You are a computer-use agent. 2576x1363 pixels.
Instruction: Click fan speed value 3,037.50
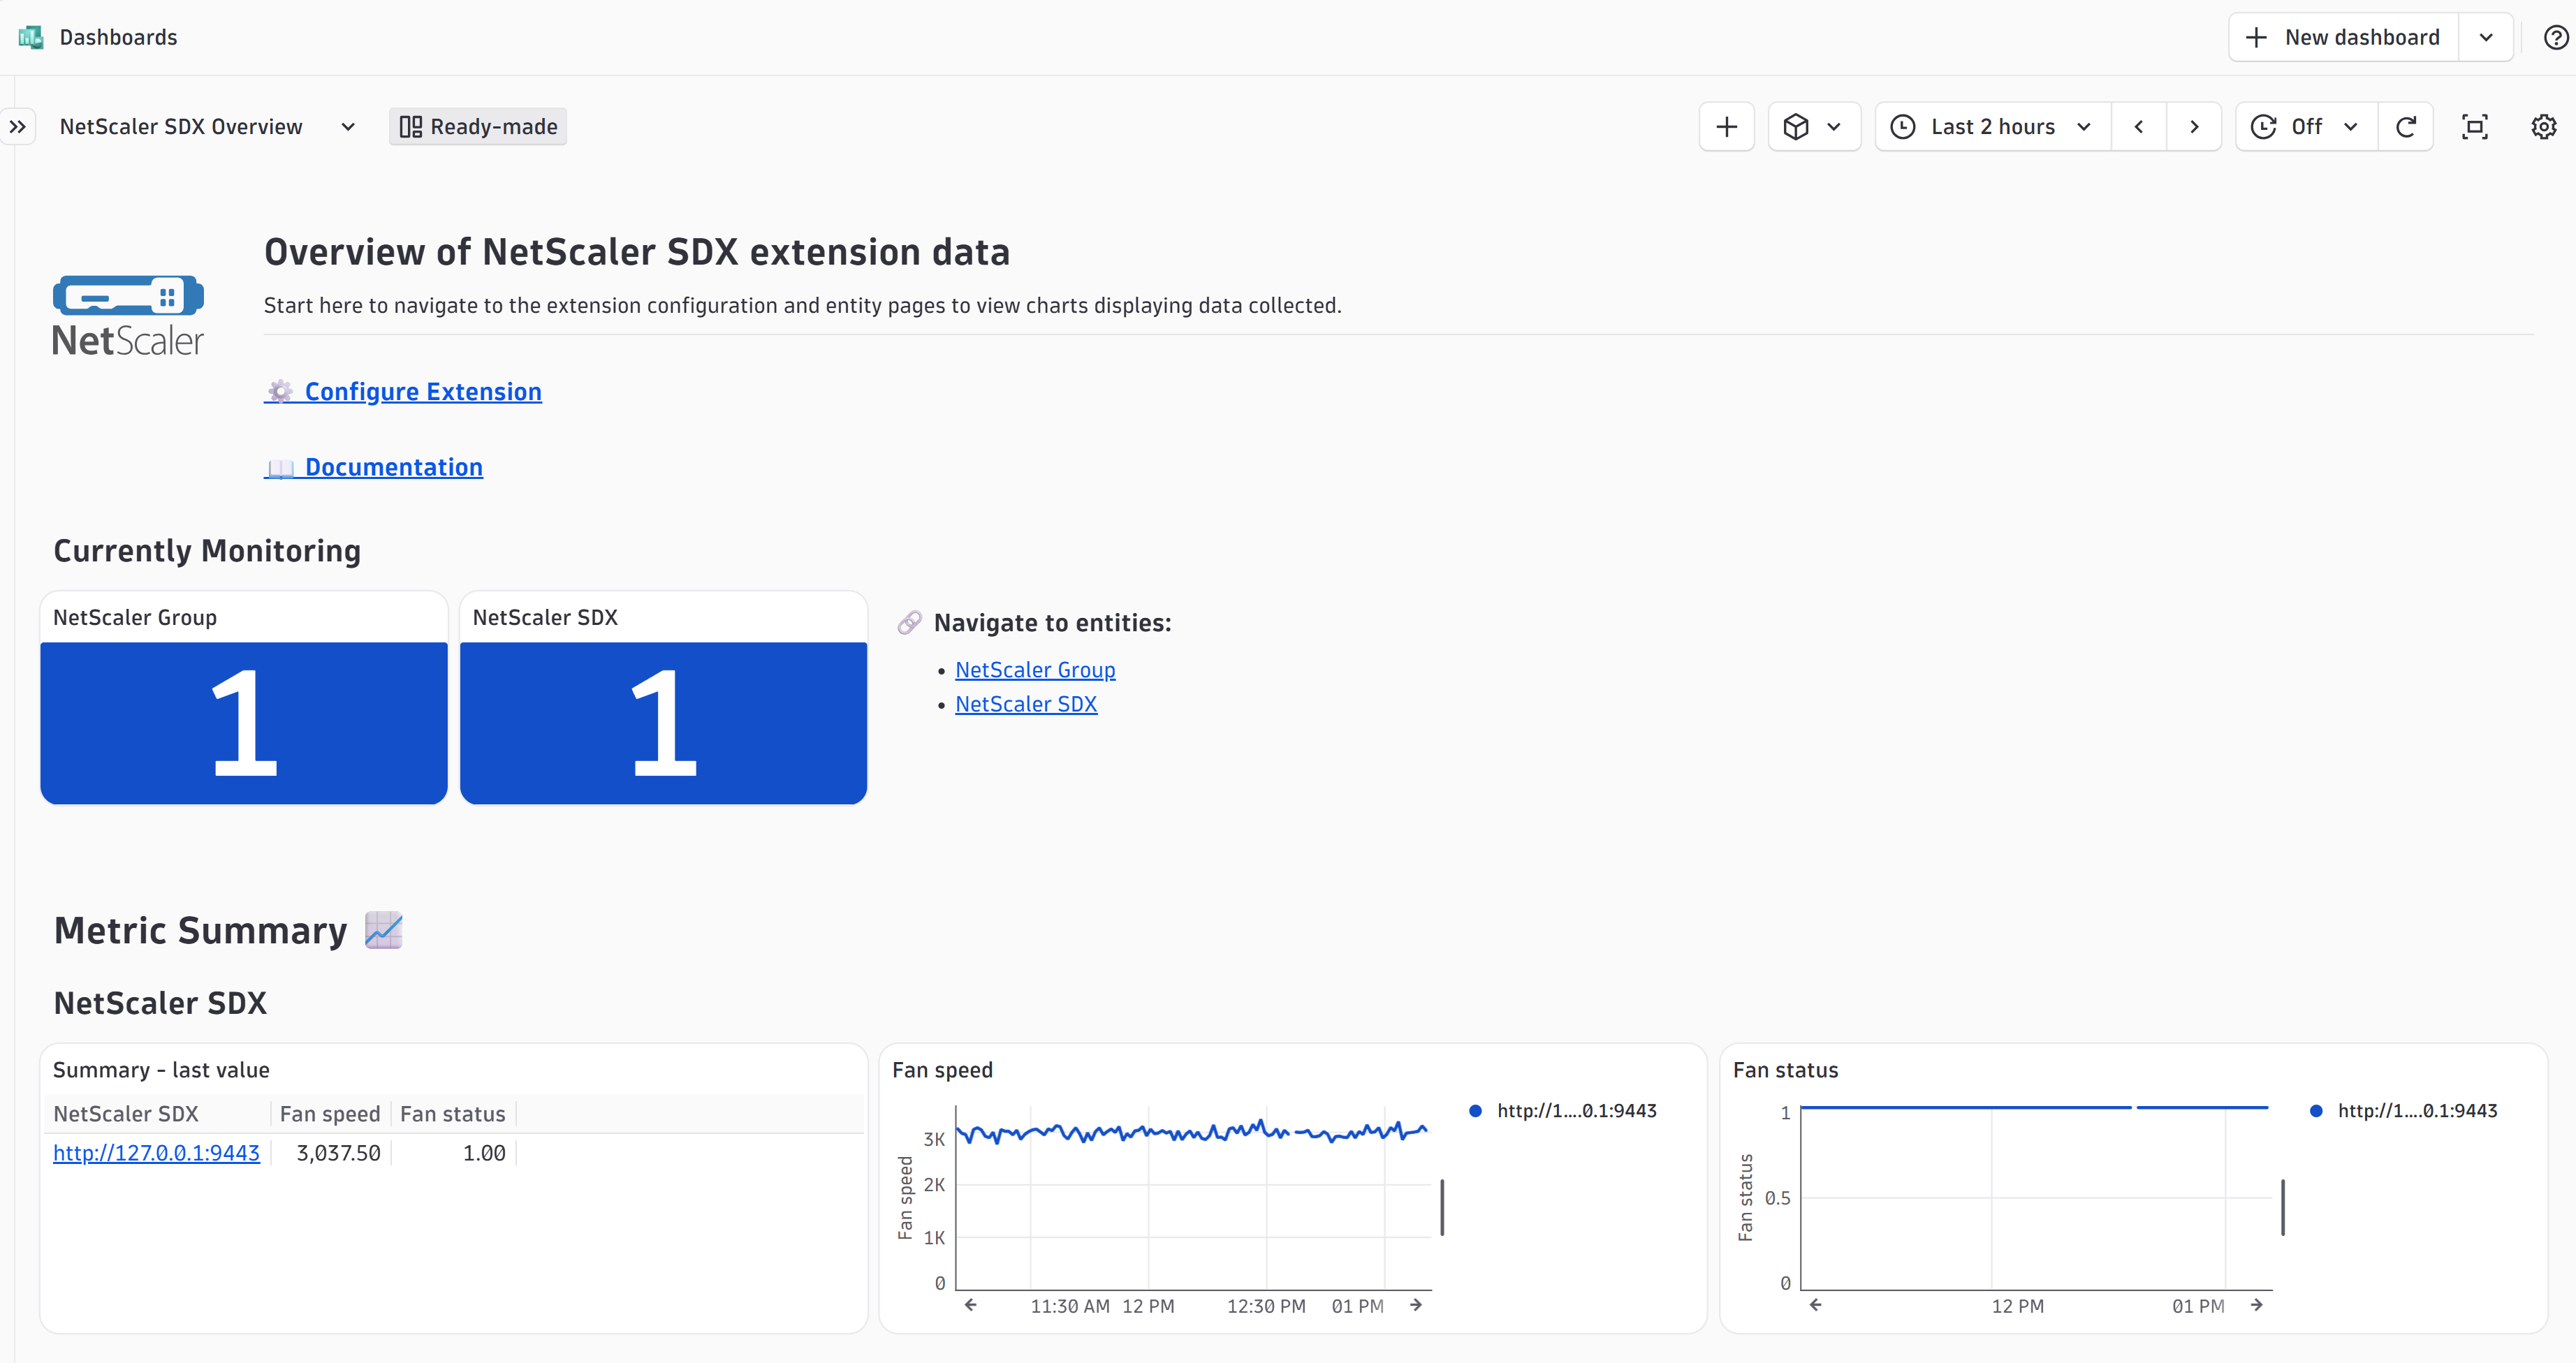click(338, 1153)
